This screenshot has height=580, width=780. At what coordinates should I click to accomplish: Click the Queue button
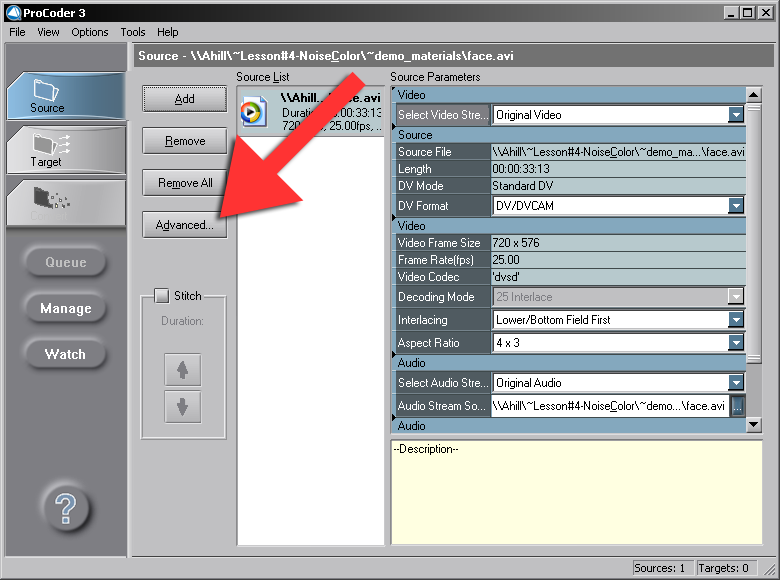(66, 262)
